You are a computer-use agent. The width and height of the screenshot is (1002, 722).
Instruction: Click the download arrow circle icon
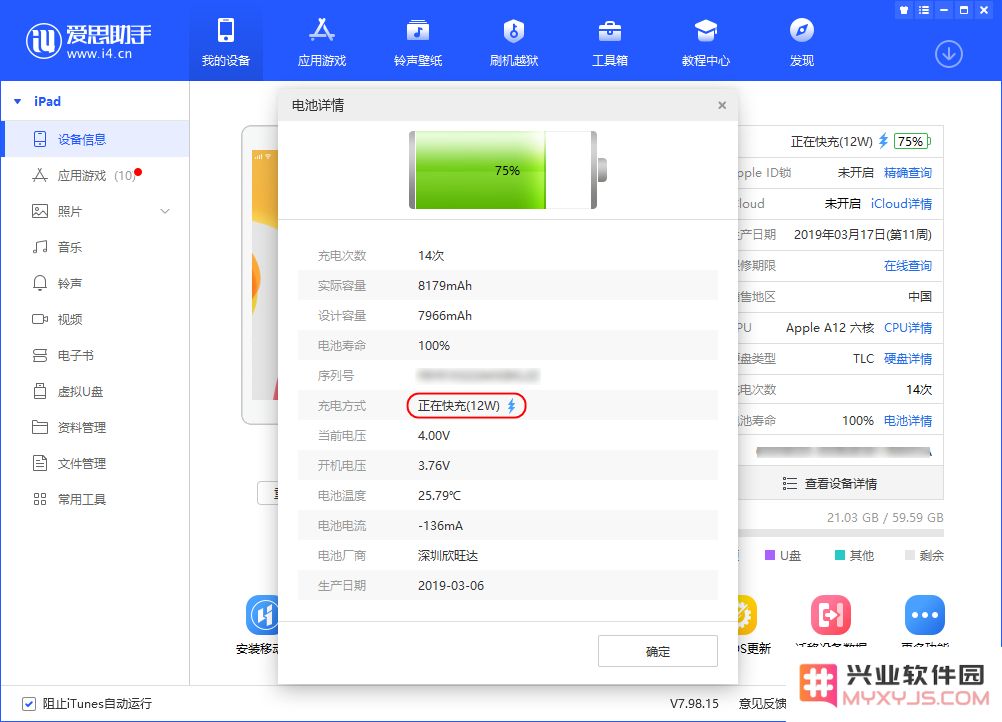pos(948,54)
